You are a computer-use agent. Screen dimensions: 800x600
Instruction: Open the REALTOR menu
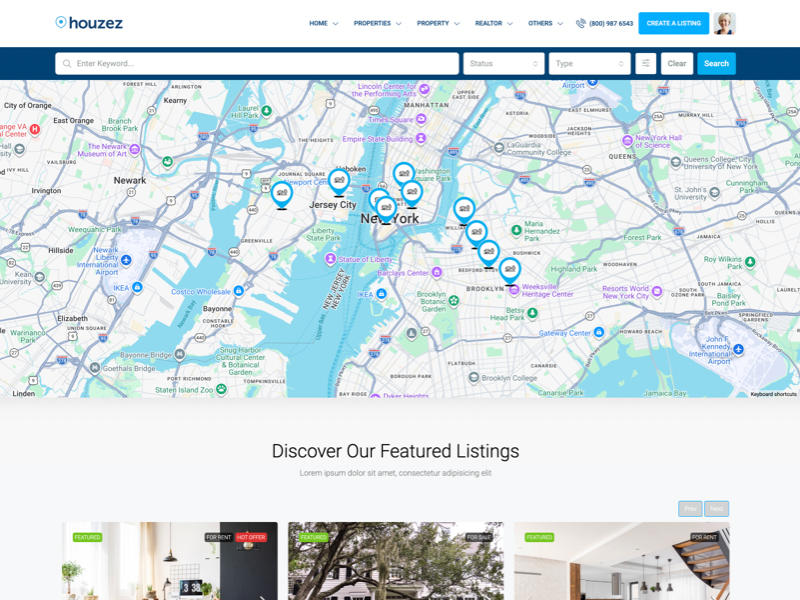click(494, 23)
